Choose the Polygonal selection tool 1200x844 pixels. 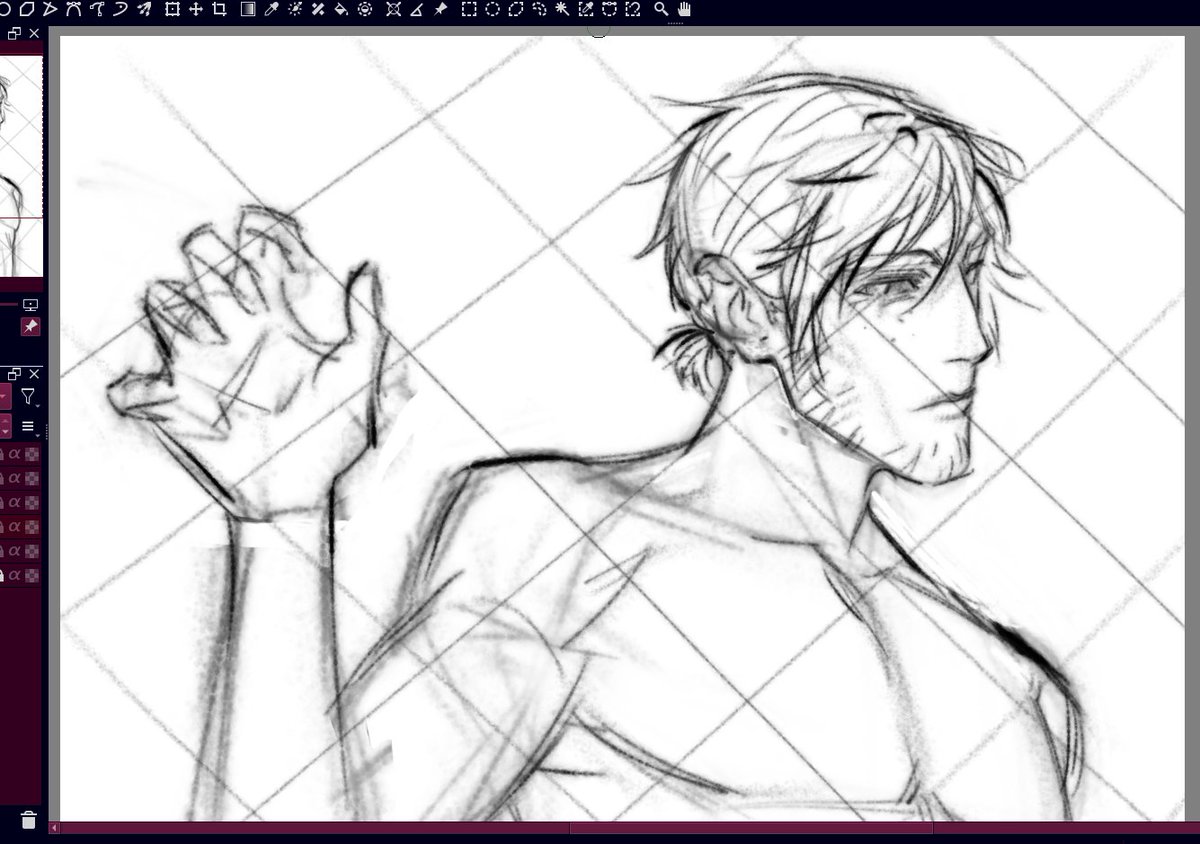[515, 9]
